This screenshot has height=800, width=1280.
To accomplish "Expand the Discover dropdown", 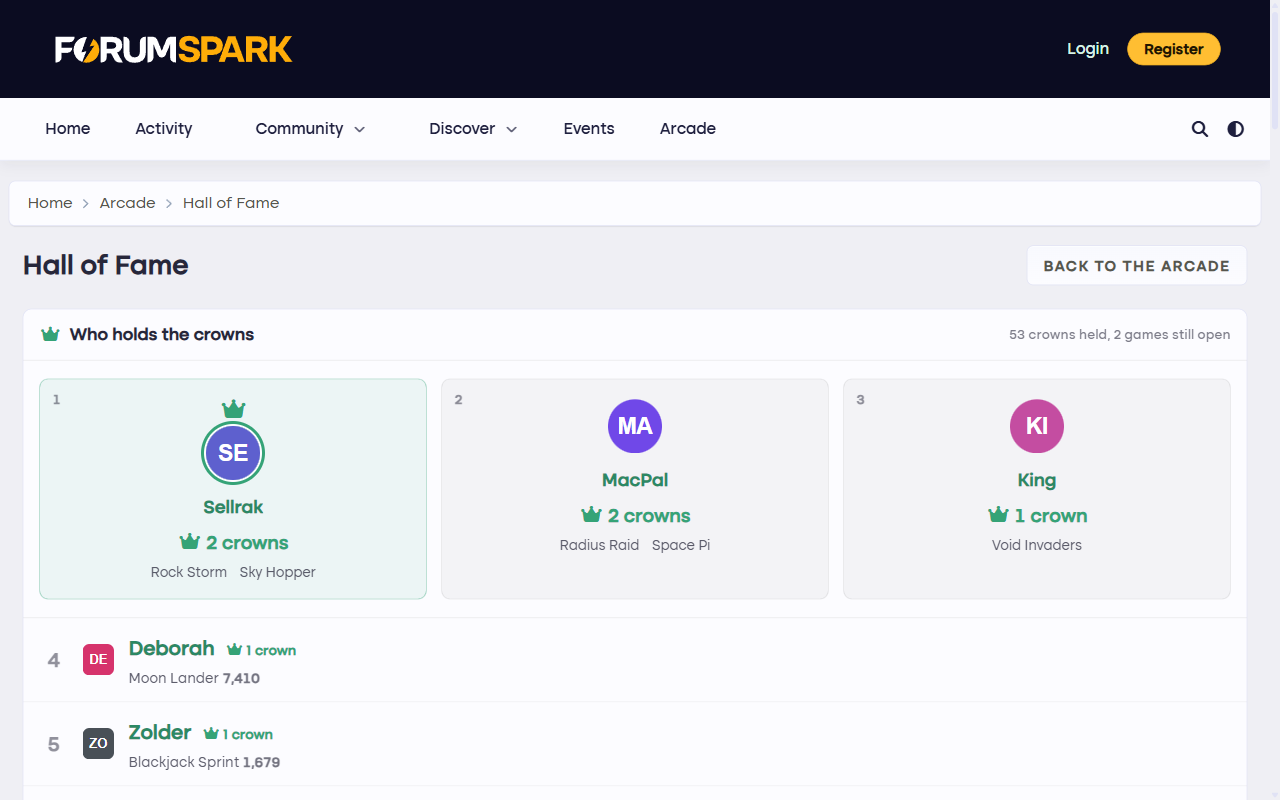I will (473, 129).
